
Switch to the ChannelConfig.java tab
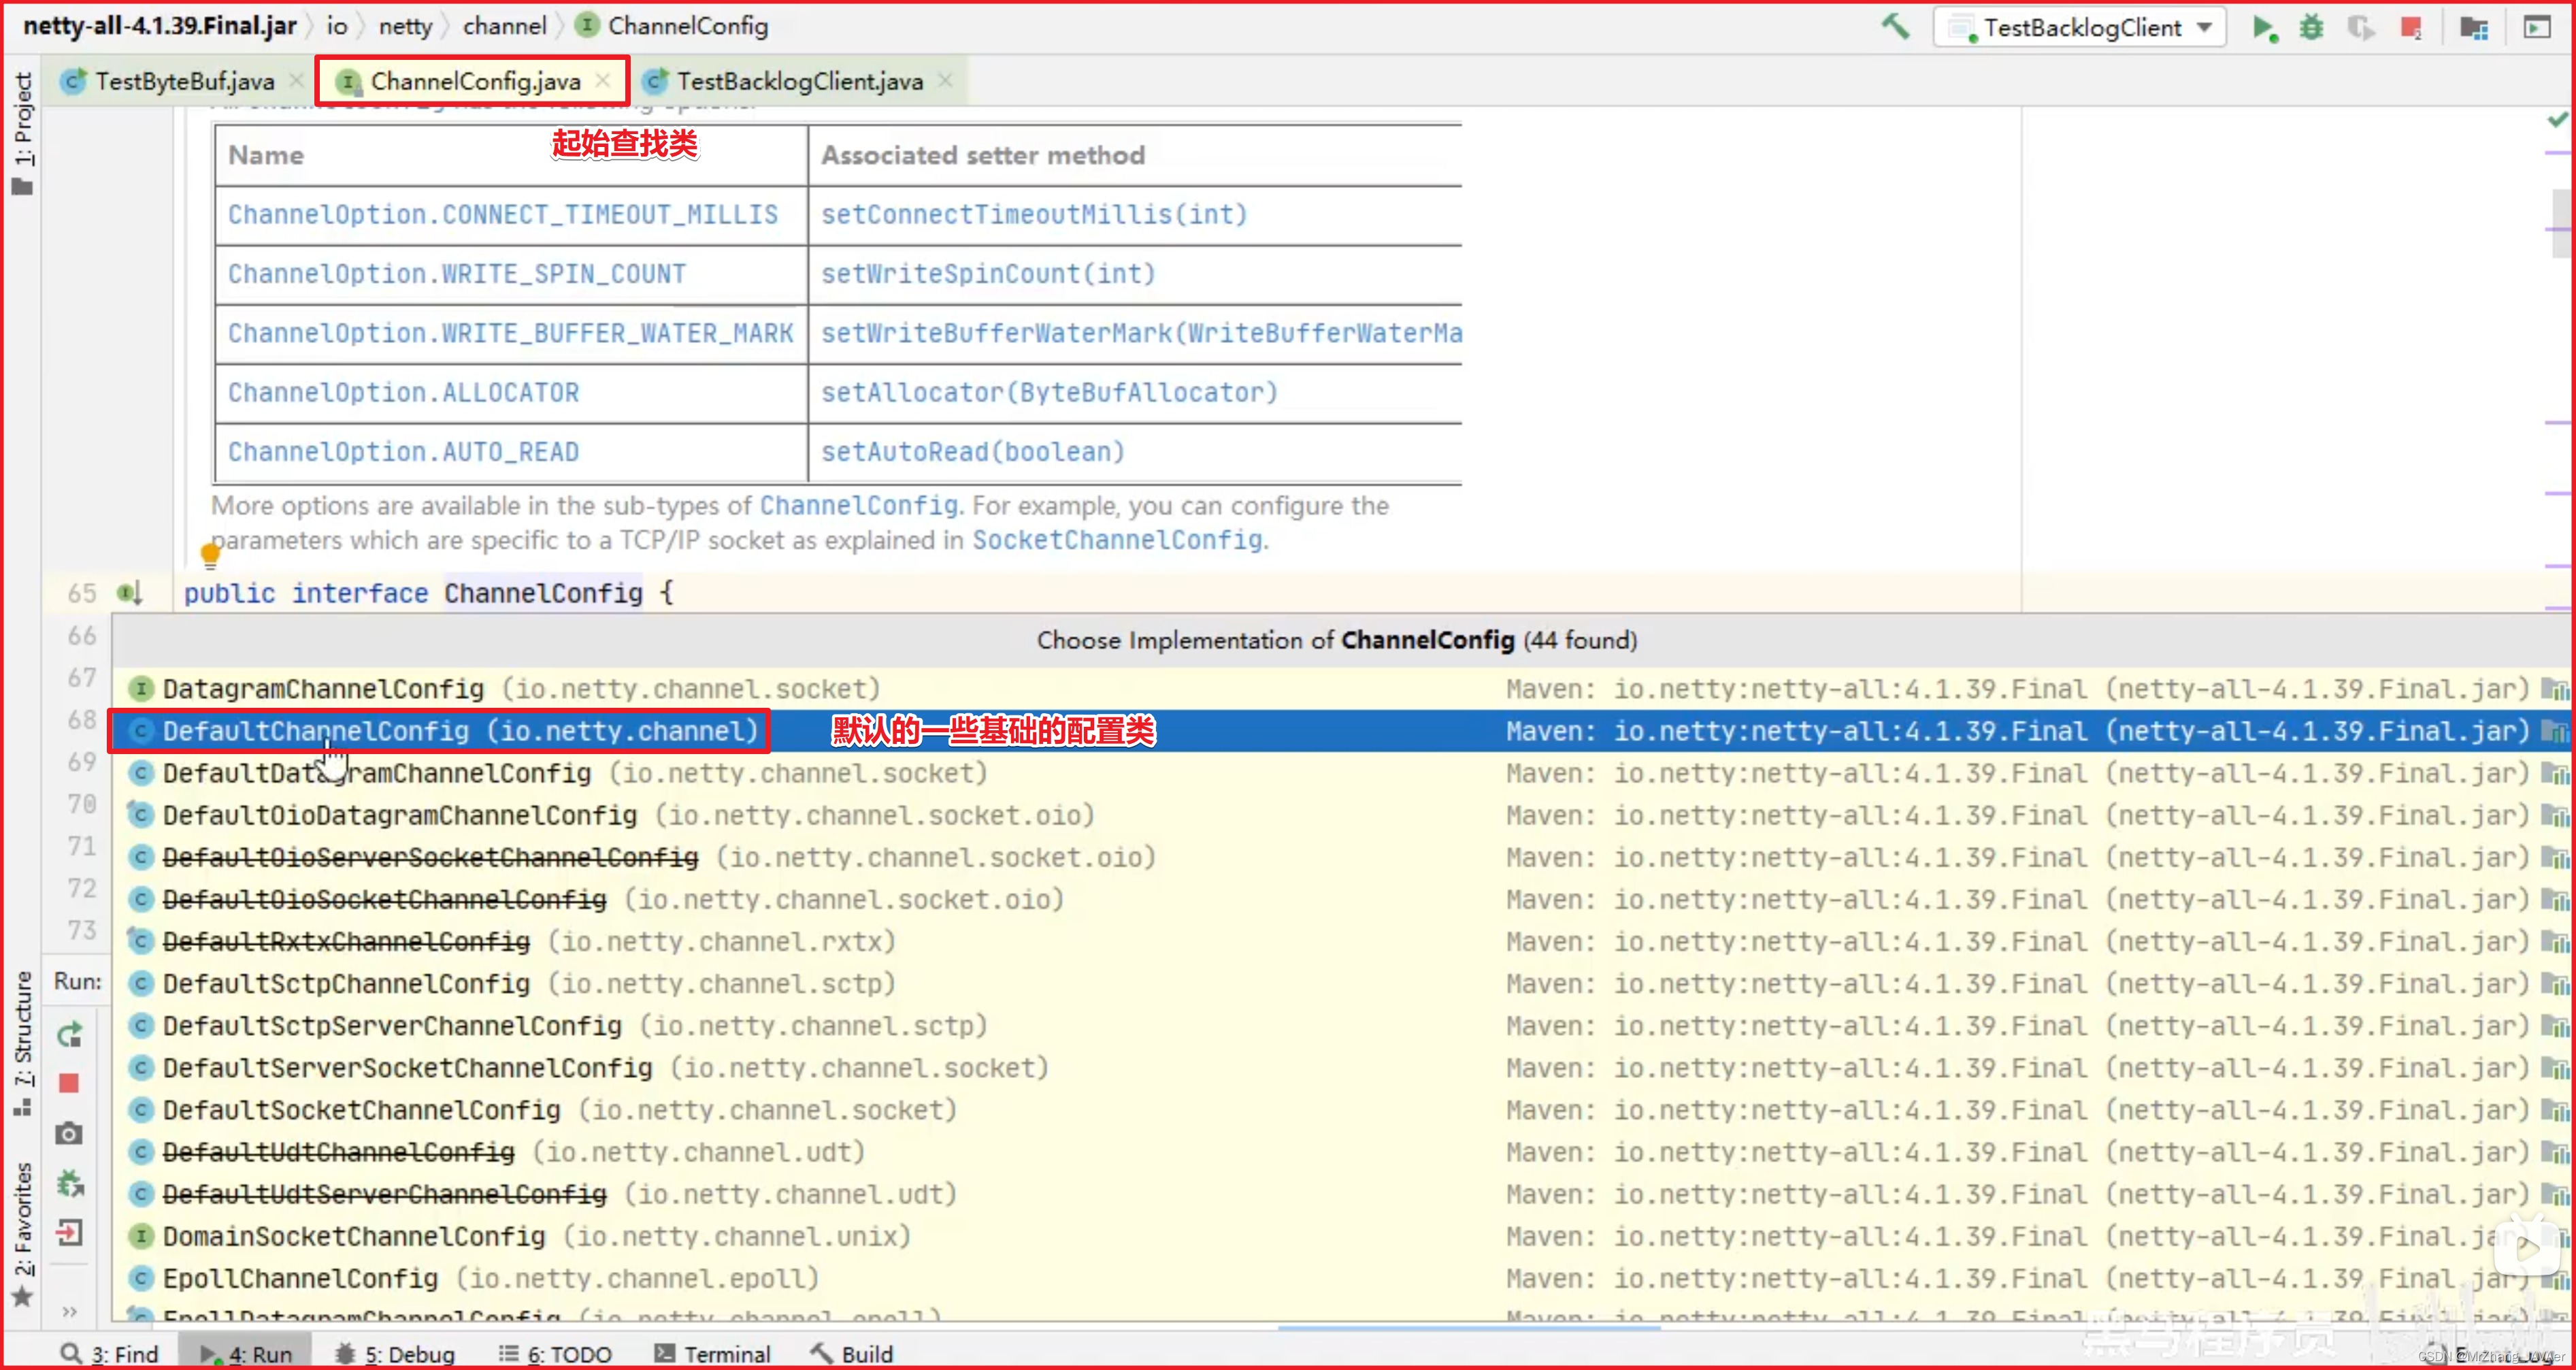475,81
